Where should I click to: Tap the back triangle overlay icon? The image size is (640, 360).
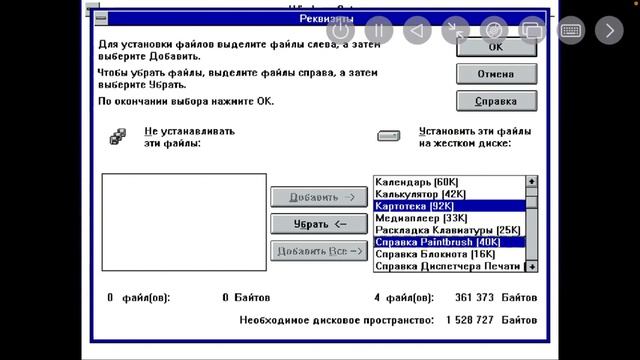tap(417, 30)
